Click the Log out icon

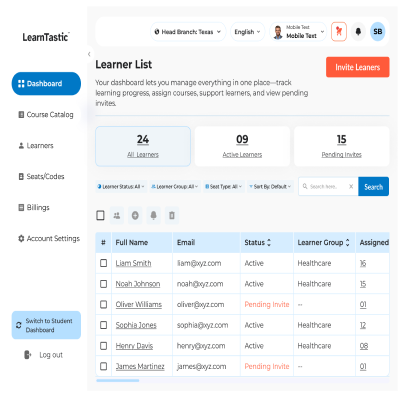pyautogui.click(x=28, y=355)
